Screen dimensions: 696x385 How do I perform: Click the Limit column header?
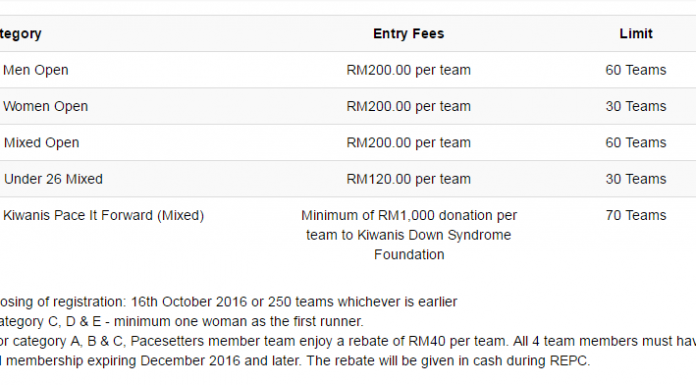click(x=636, y=34)
